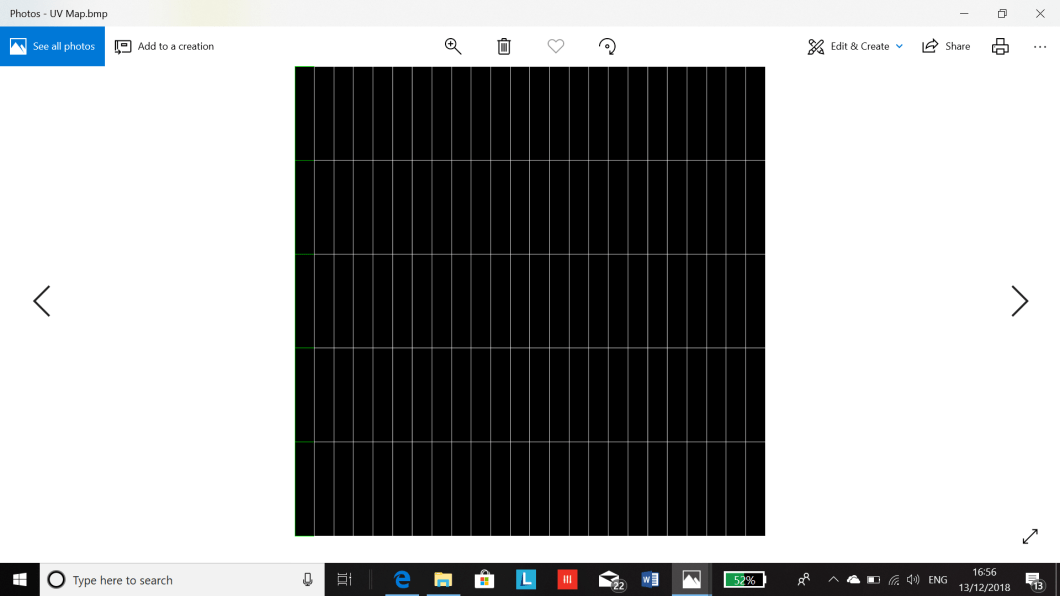Toggle the speaker volume icon in system tray
The width and height of the screenshot is (1060, 596).
[911, 579]
